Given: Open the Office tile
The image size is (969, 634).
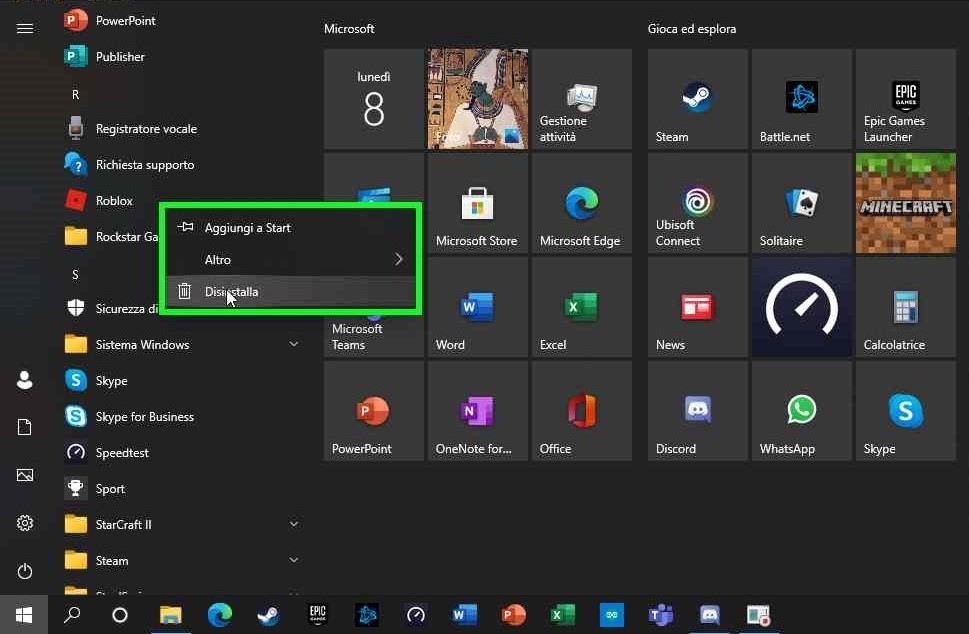Looking at the screenshot, I should pos(582,411).
